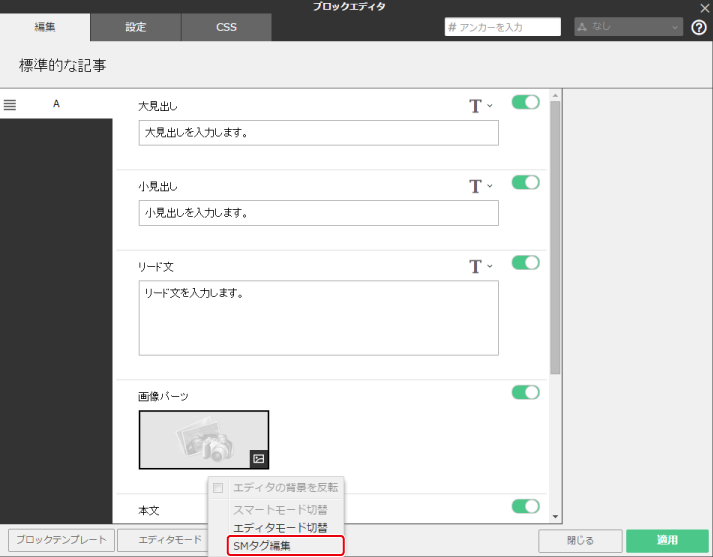Viewport: 713px width, 557px height.
Task: Click the 大見出し text input field
Action: [318, 133]
